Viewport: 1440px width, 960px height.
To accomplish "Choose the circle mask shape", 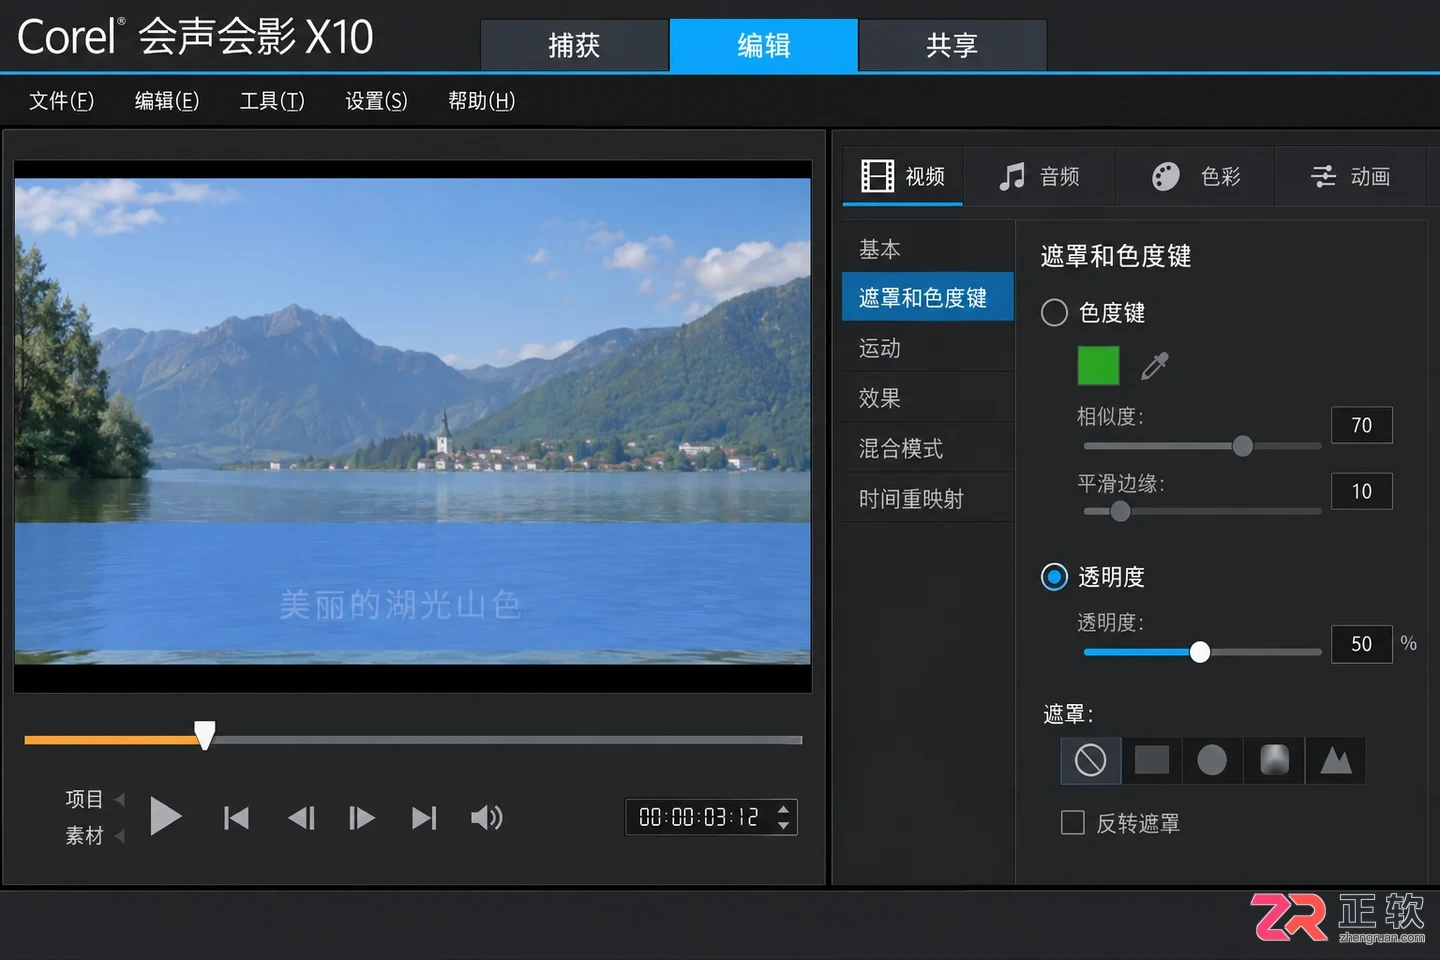I will [1212, 760].
